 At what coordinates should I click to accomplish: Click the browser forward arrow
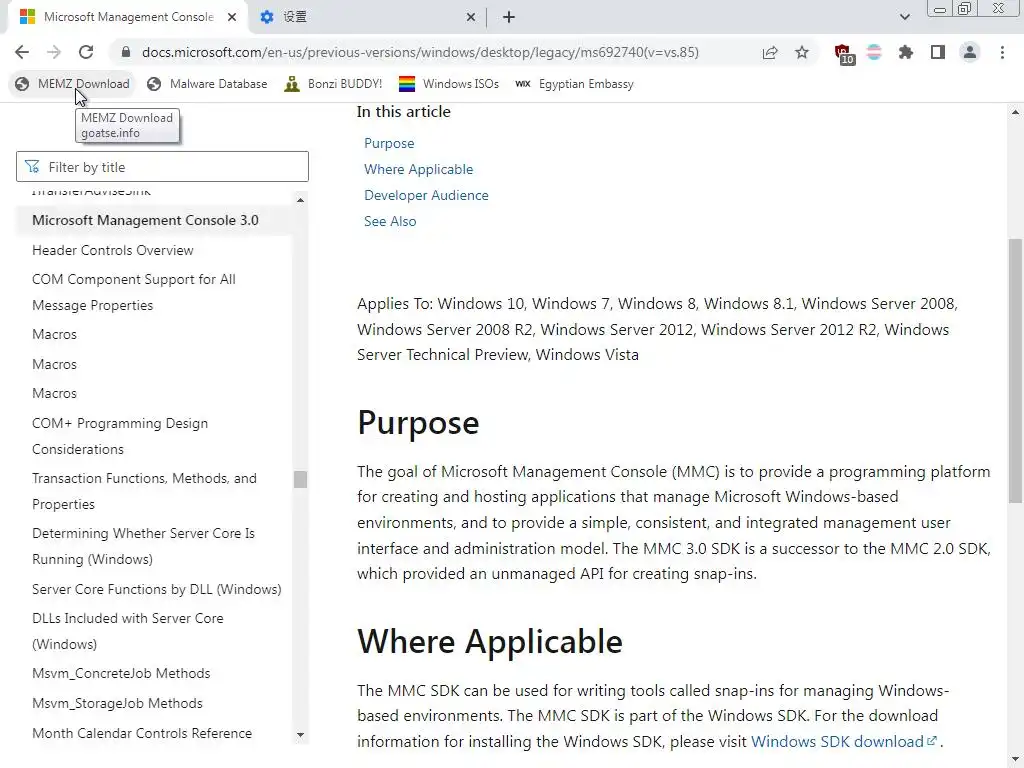(54, 52)
